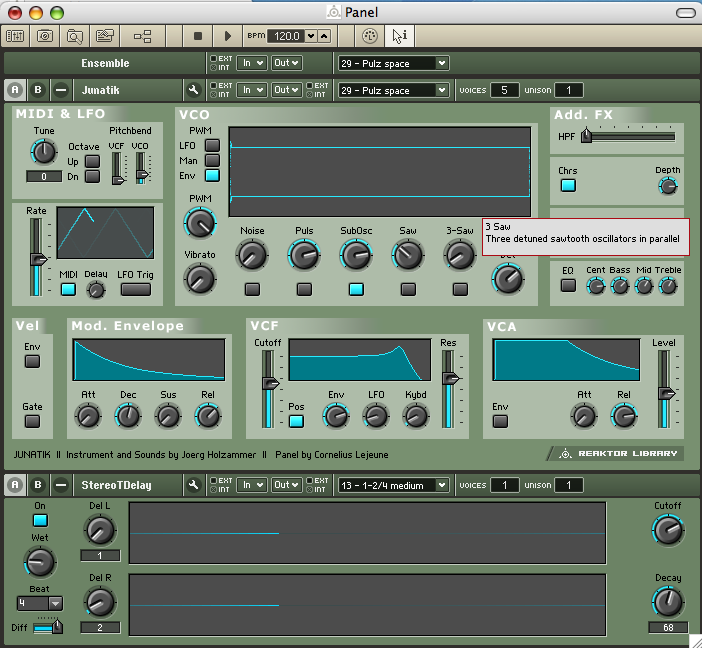Minimize the Junatik instrument panel
The width and height of the screenshot is (702, 648).
pos(61,90)
